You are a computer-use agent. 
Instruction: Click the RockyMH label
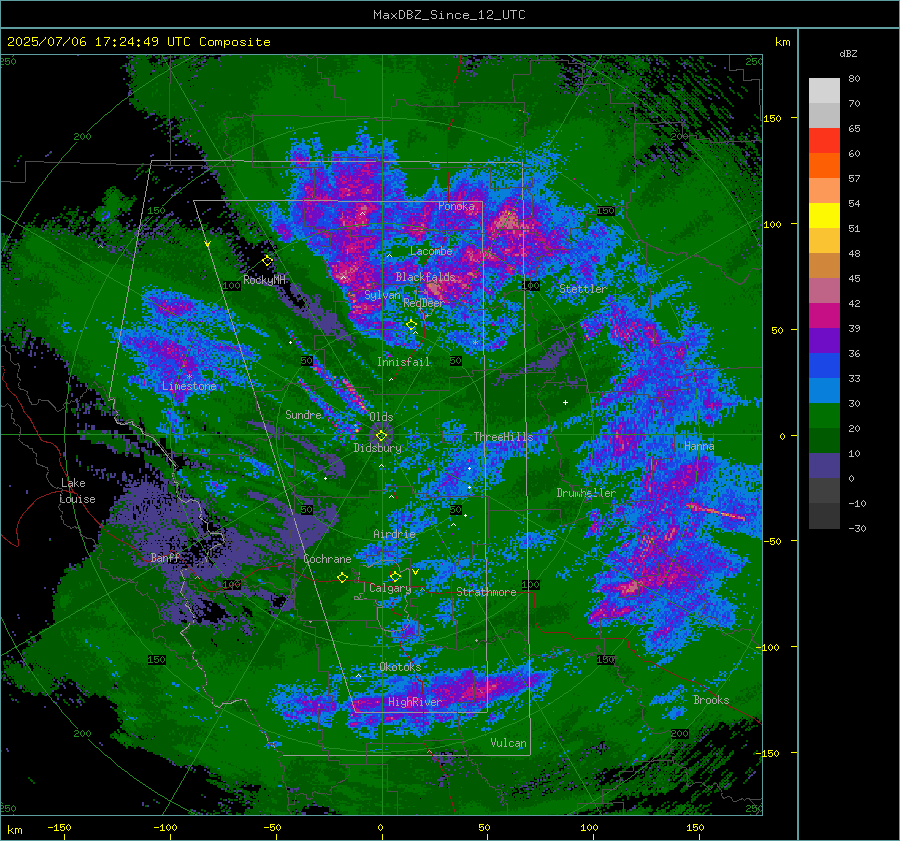click(x=265, y=280)
